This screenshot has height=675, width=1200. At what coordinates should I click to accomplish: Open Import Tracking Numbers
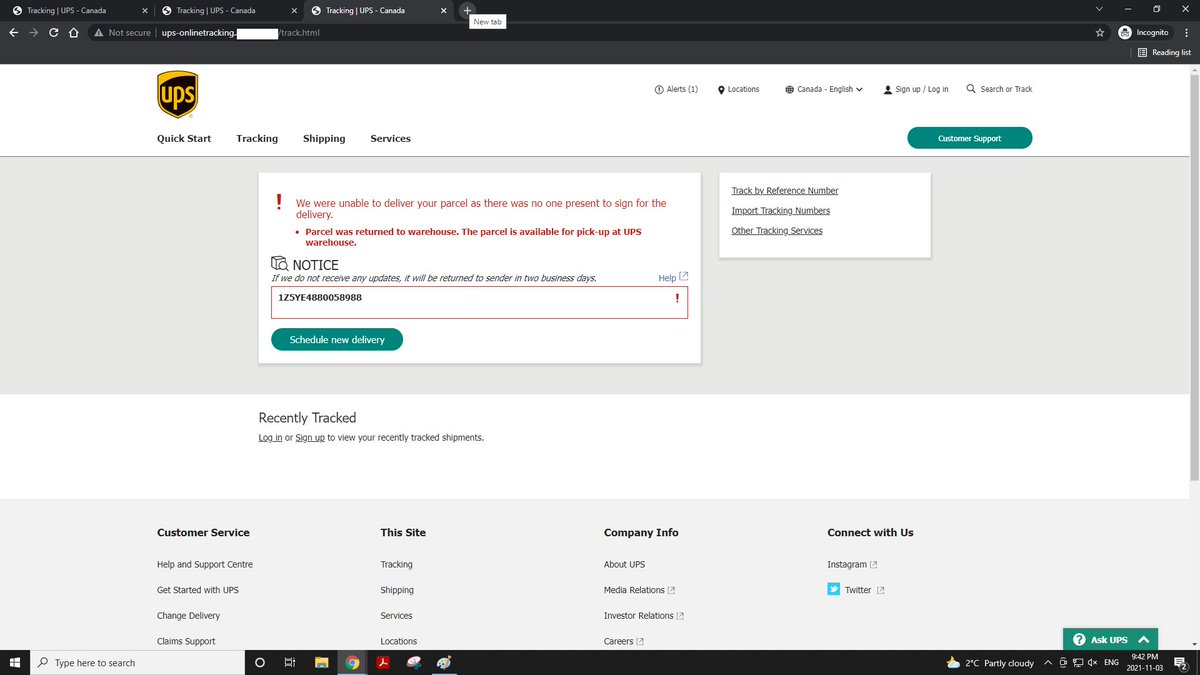781,210
